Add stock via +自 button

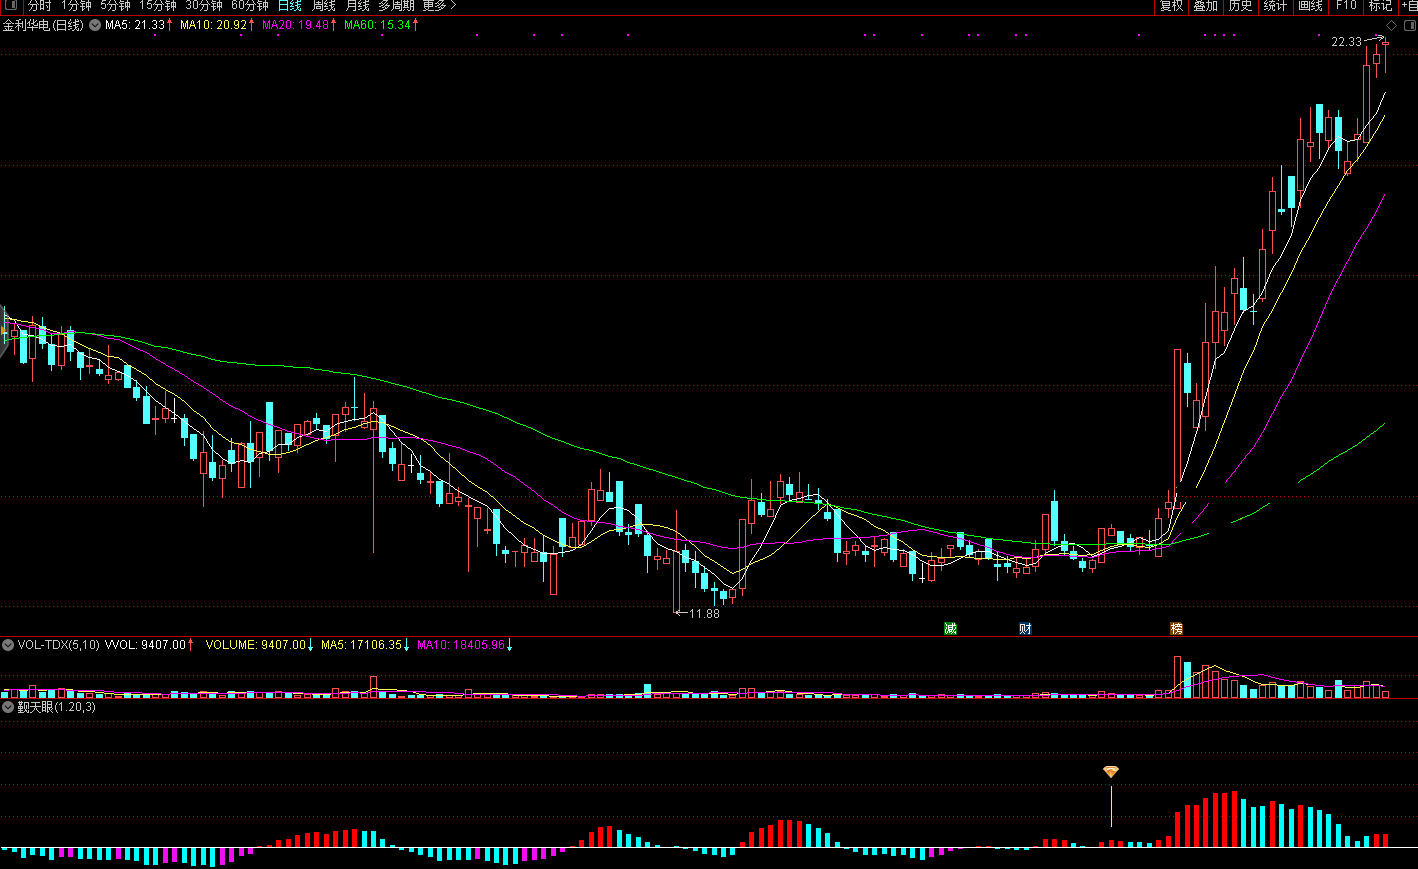tap(1408, 6)
